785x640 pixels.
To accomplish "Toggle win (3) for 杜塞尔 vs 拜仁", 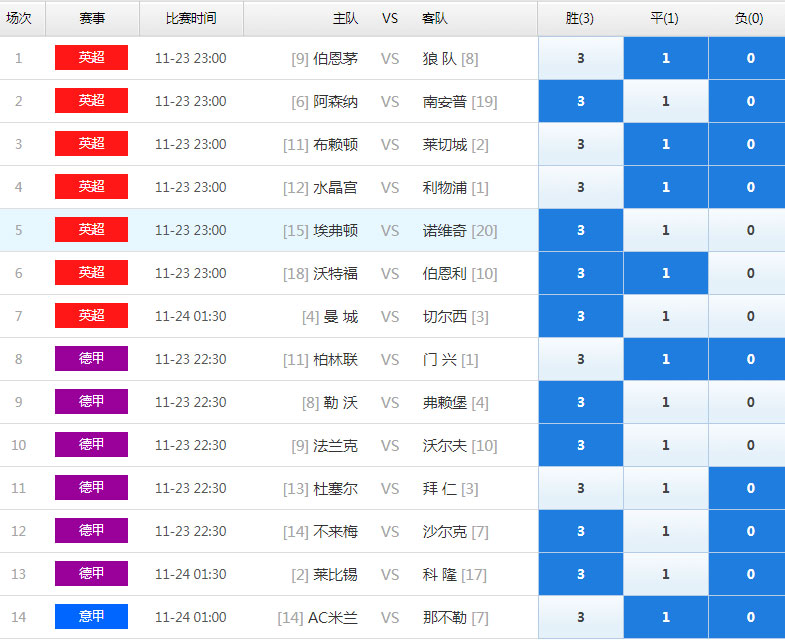I will [x=581, y=489].
